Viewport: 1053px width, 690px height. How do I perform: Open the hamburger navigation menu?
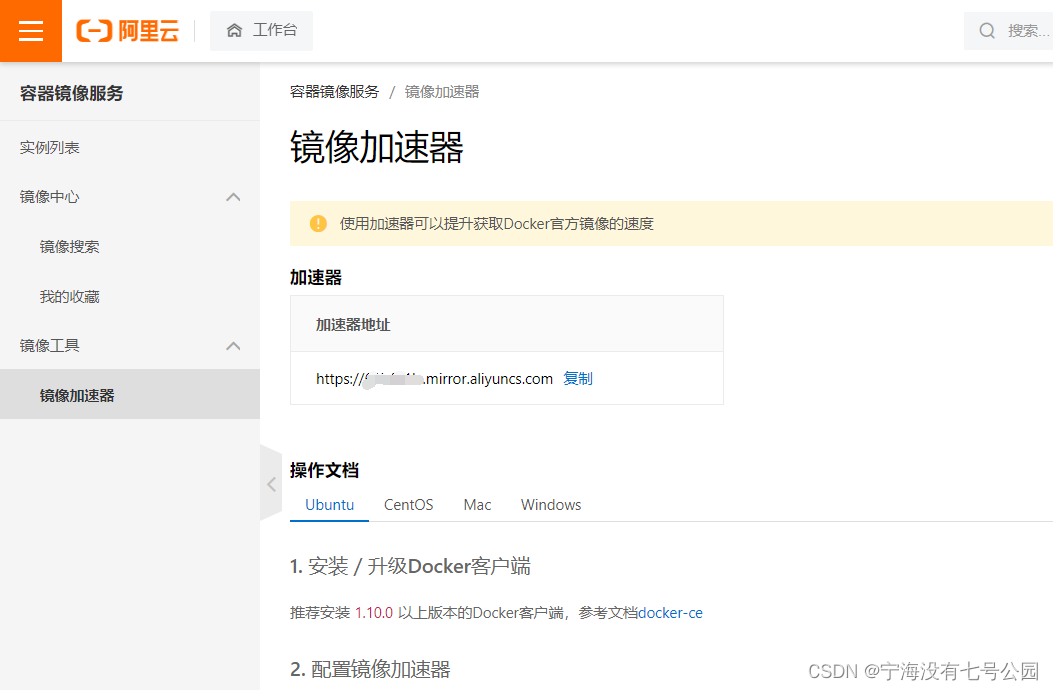(x=31, y=31)
